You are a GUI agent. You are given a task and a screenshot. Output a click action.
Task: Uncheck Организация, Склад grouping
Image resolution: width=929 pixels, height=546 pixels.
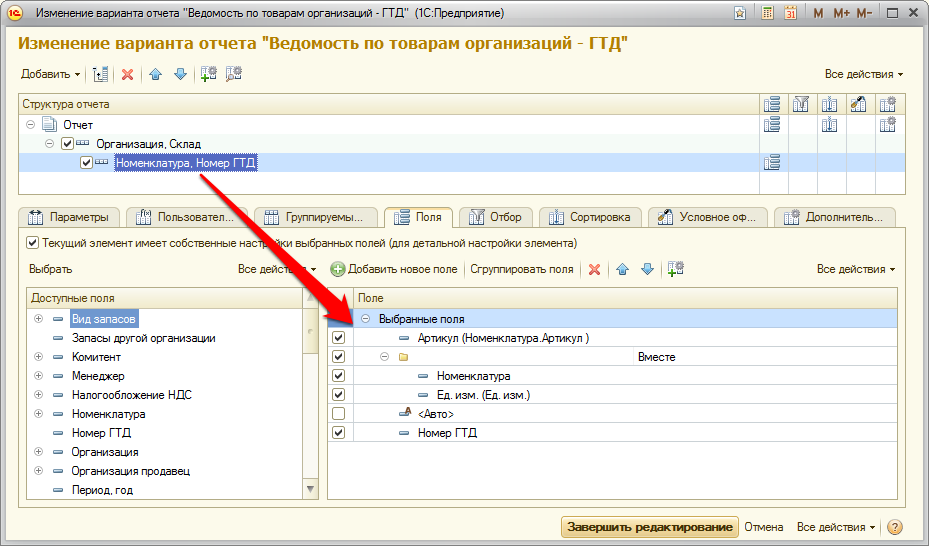tap(68, 143)
